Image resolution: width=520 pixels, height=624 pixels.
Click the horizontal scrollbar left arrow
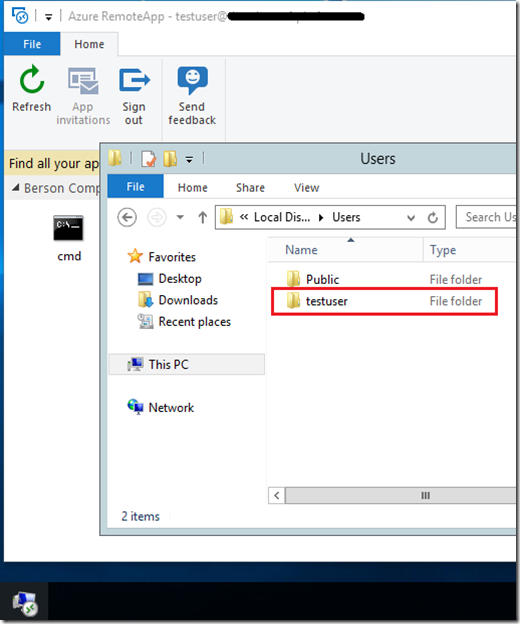click(x=277, y=495)
